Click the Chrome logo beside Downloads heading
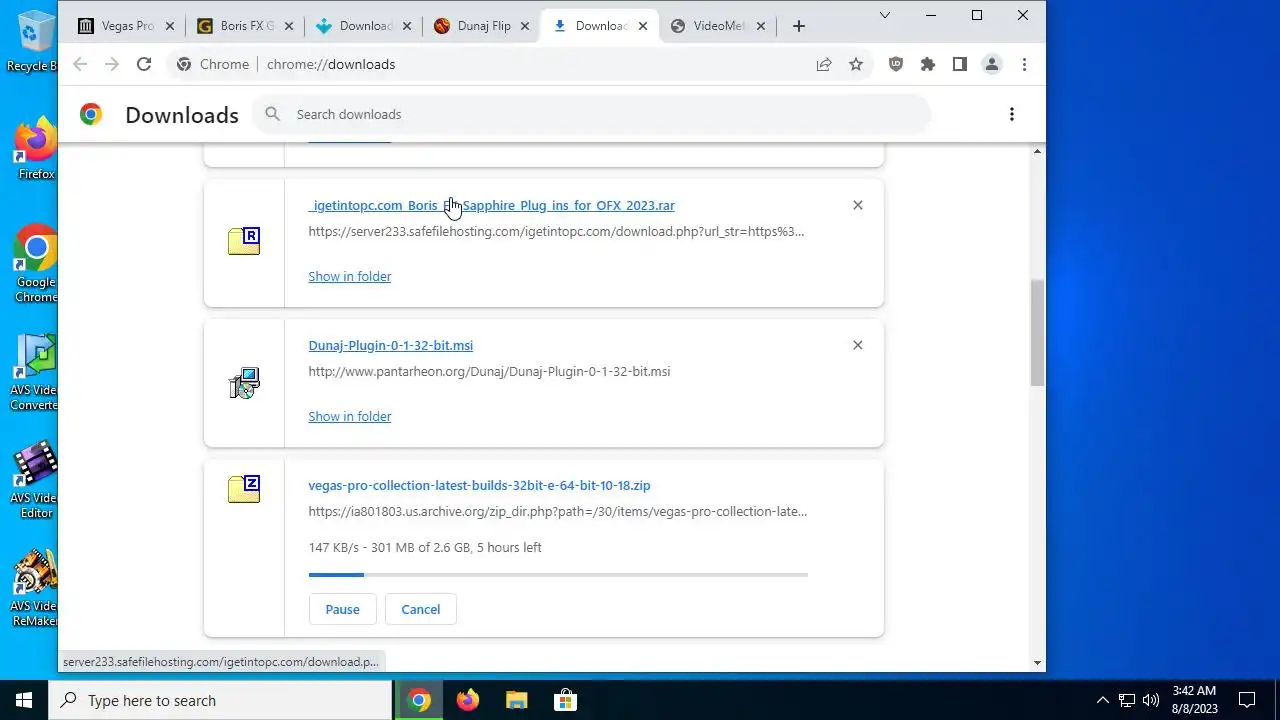 tap(91, 114)
